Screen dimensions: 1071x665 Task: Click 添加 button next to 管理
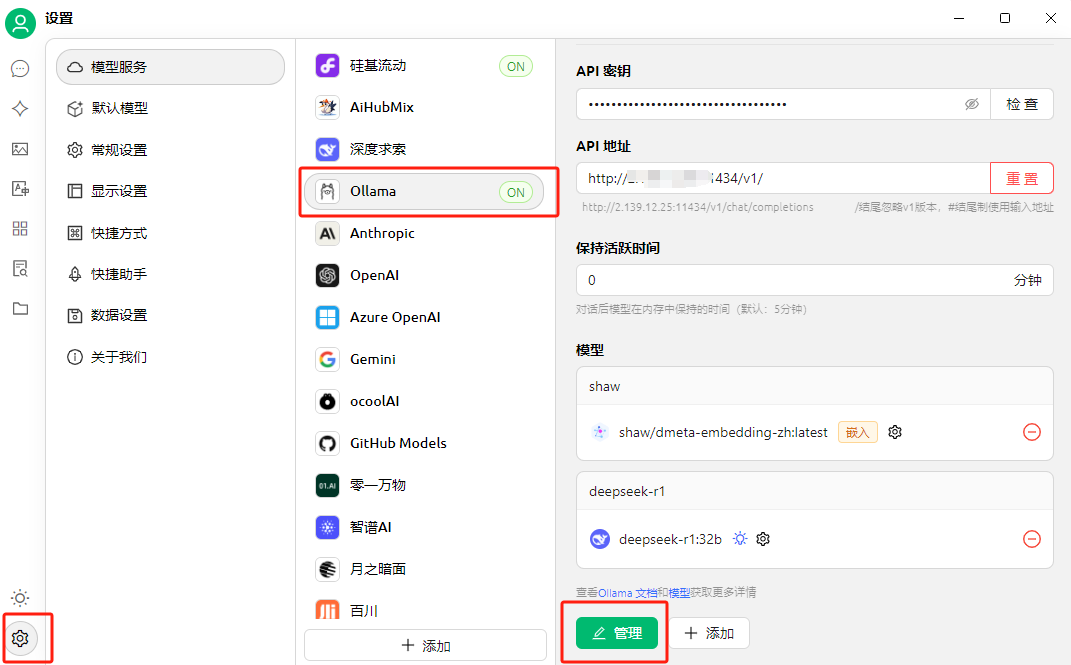[x=709, y=633]
